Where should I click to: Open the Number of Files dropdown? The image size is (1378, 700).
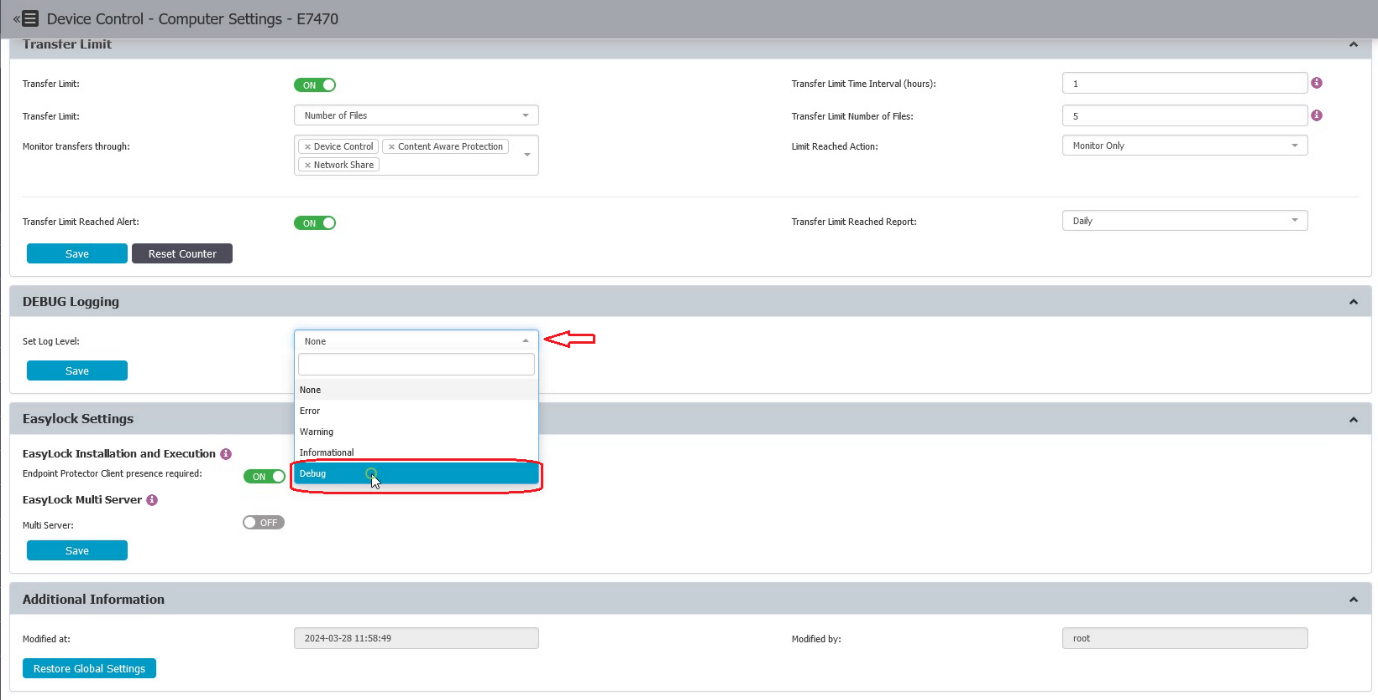pos(416,115)
